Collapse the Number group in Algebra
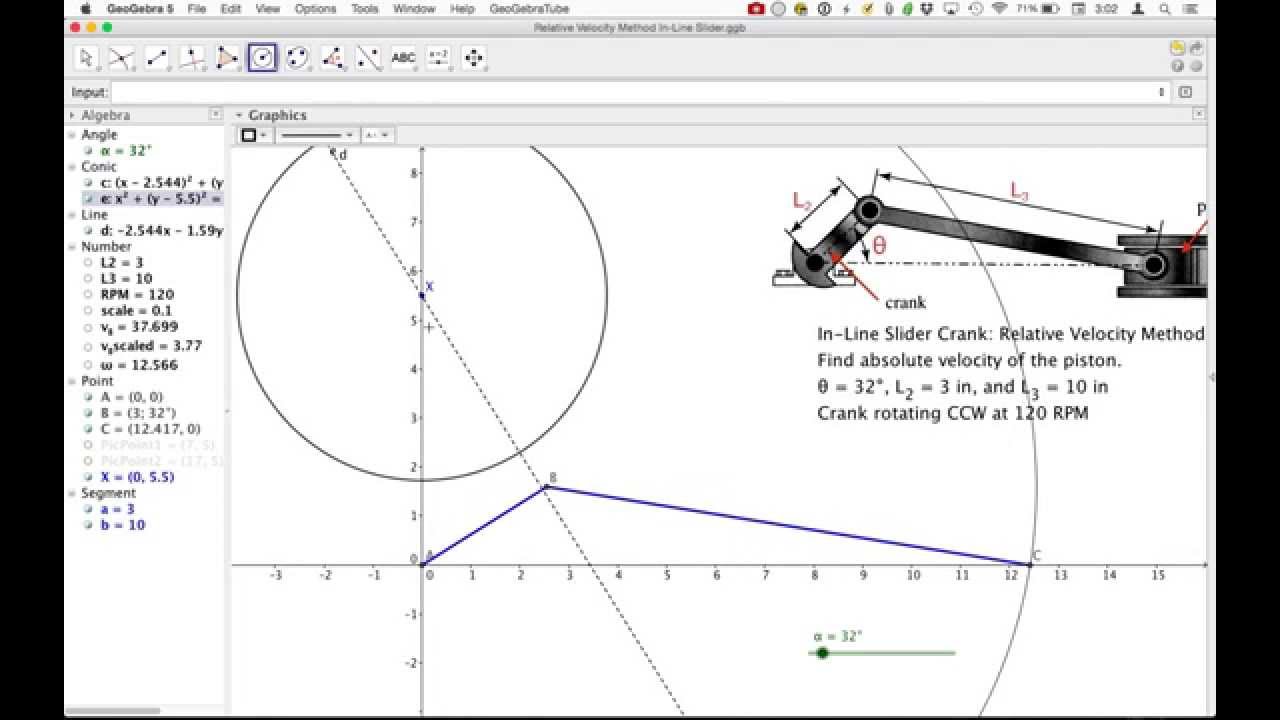The image size is (1280, 720). pyautogui.click(x=72, y=247)
